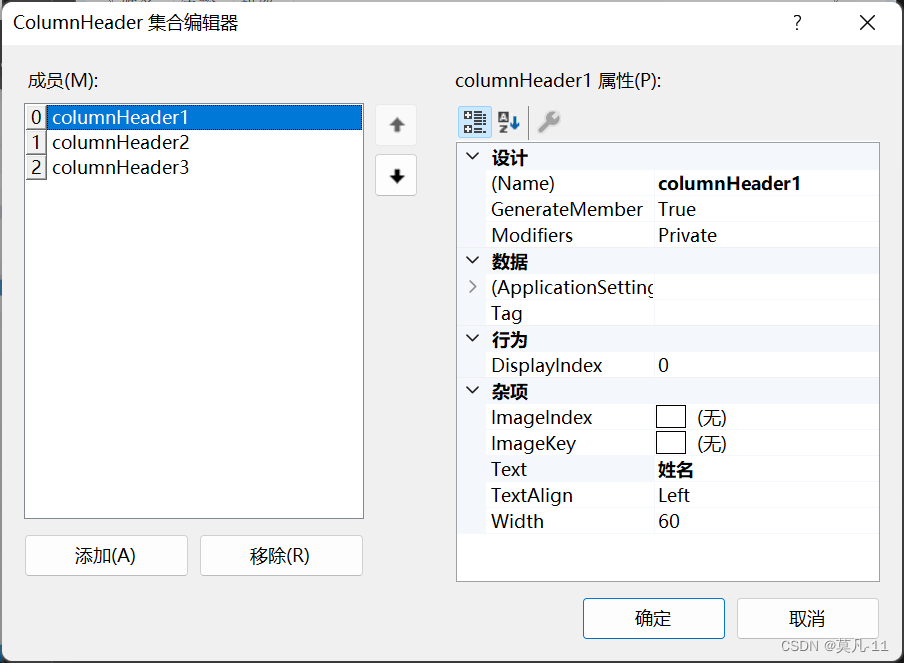Viewport: 904px width, 663px height.
Task: Select the ImageKey property label
Action: (x=533, y=443)
